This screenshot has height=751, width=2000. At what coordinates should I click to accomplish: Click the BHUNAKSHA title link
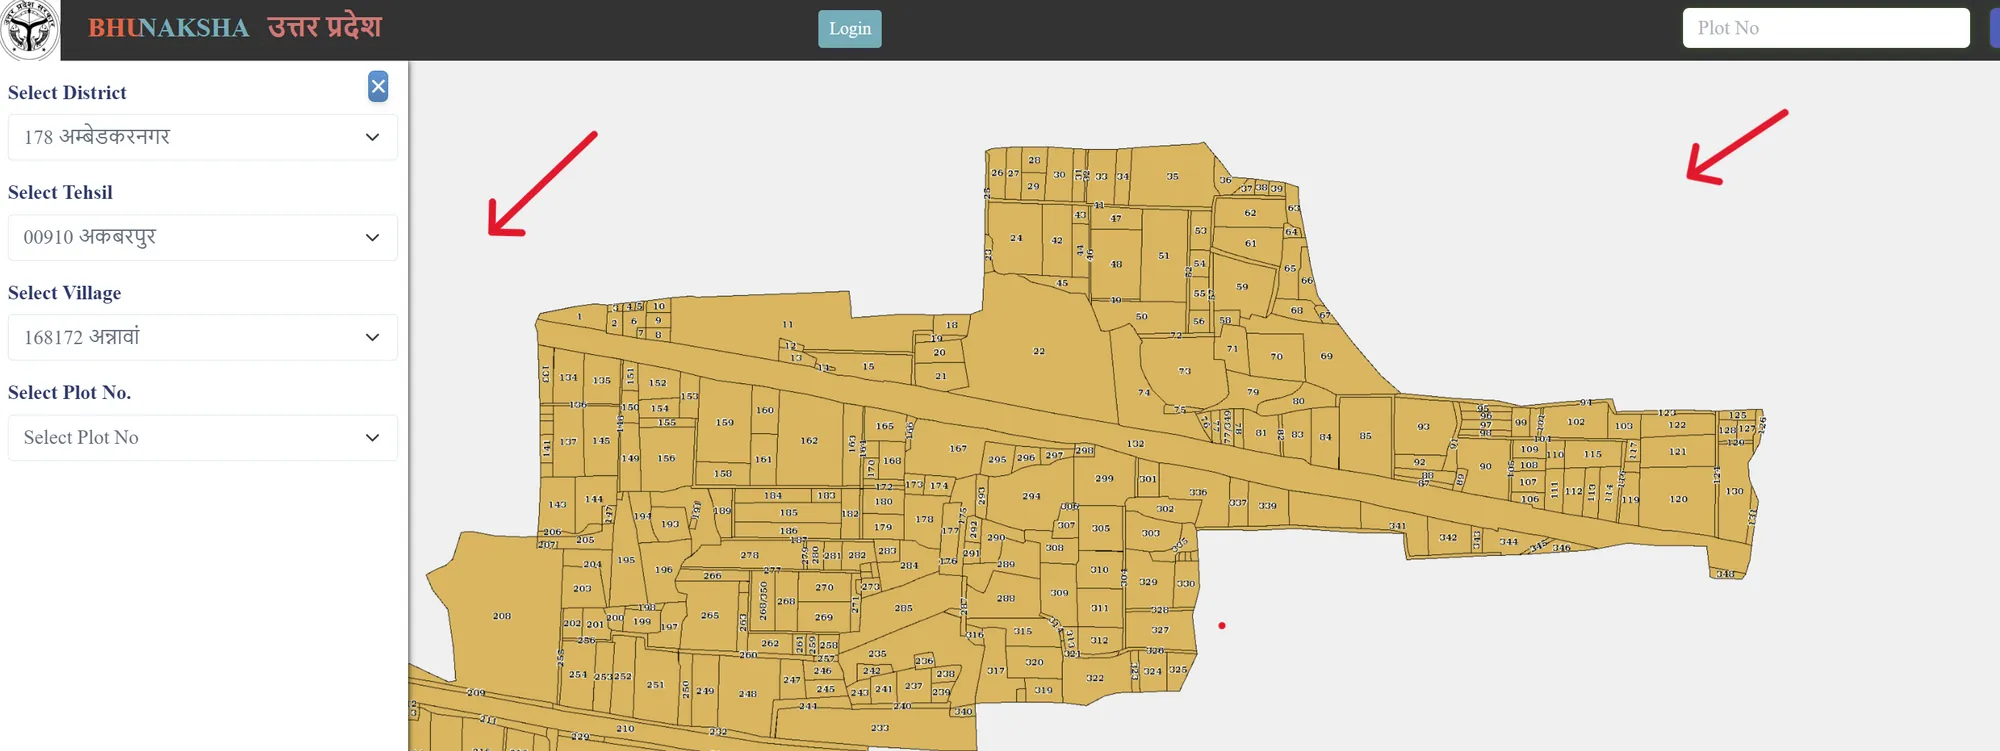pyautogui.click(x=169, y=28)
